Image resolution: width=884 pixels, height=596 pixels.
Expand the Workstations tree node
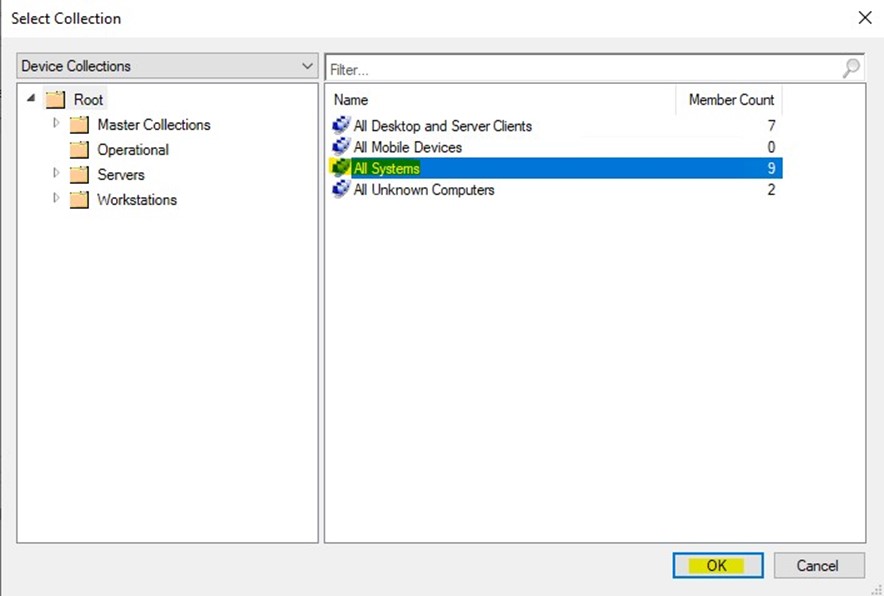(x=56, y=199)
